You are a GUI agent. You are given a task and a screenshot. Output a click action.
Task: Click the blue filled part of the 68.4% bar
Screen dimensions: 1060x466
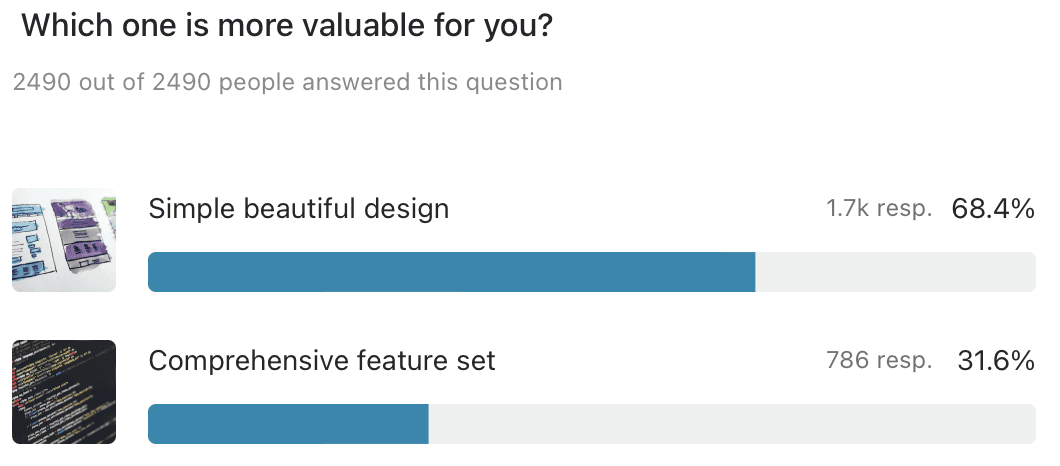pos(450,272)
